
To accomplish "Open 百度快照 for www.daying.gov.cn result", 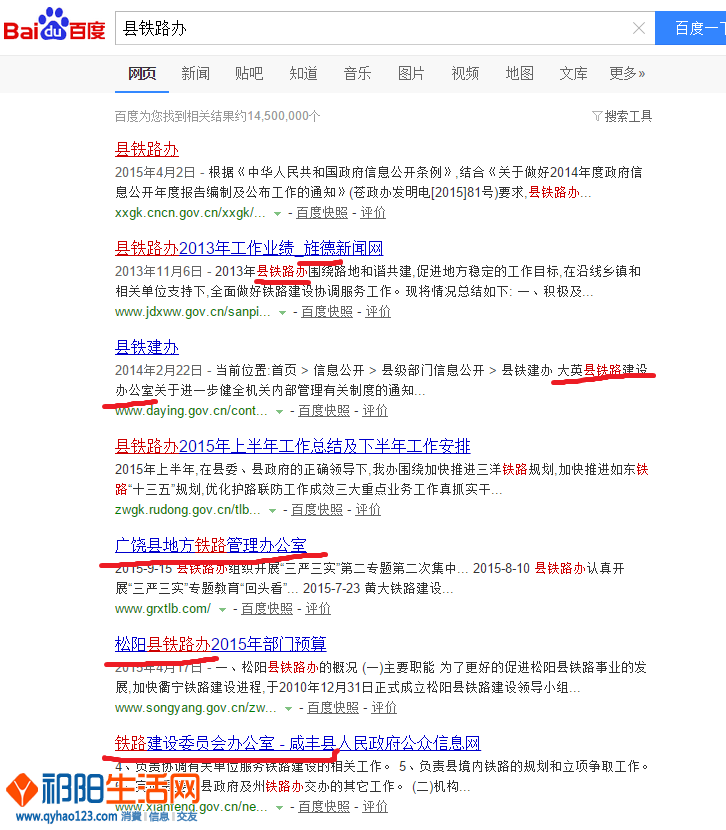I will tap(324, 411).
